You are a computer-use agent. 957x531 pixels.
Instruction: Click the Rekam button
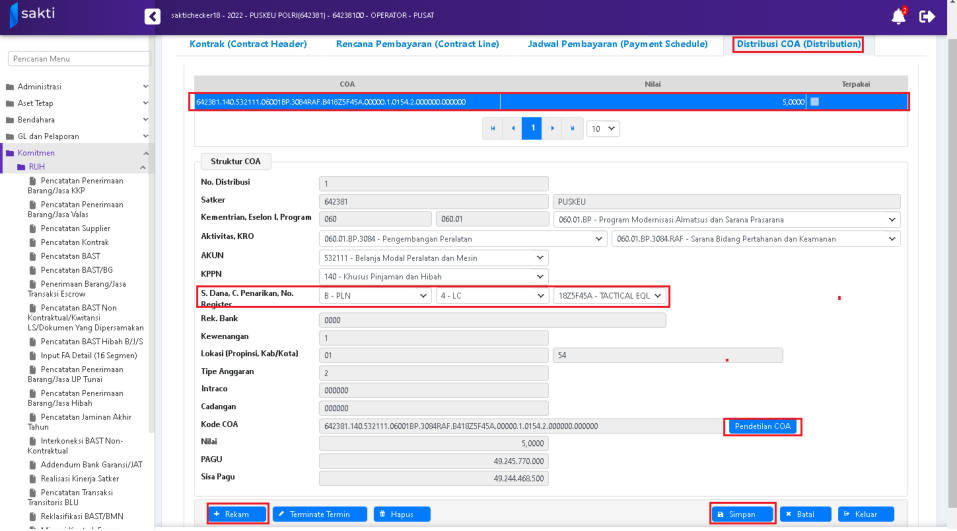pos(238,514)
